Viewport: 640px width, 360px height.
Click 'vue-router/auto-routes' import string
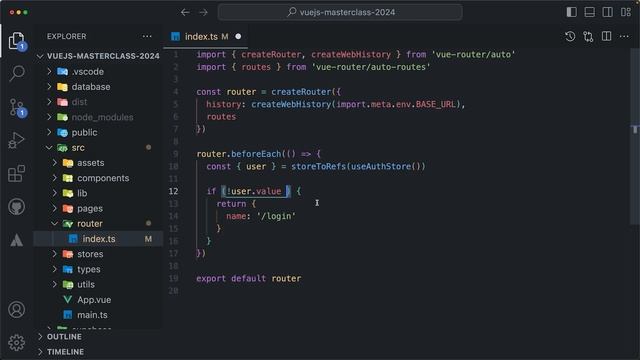[x=371, y=67]
